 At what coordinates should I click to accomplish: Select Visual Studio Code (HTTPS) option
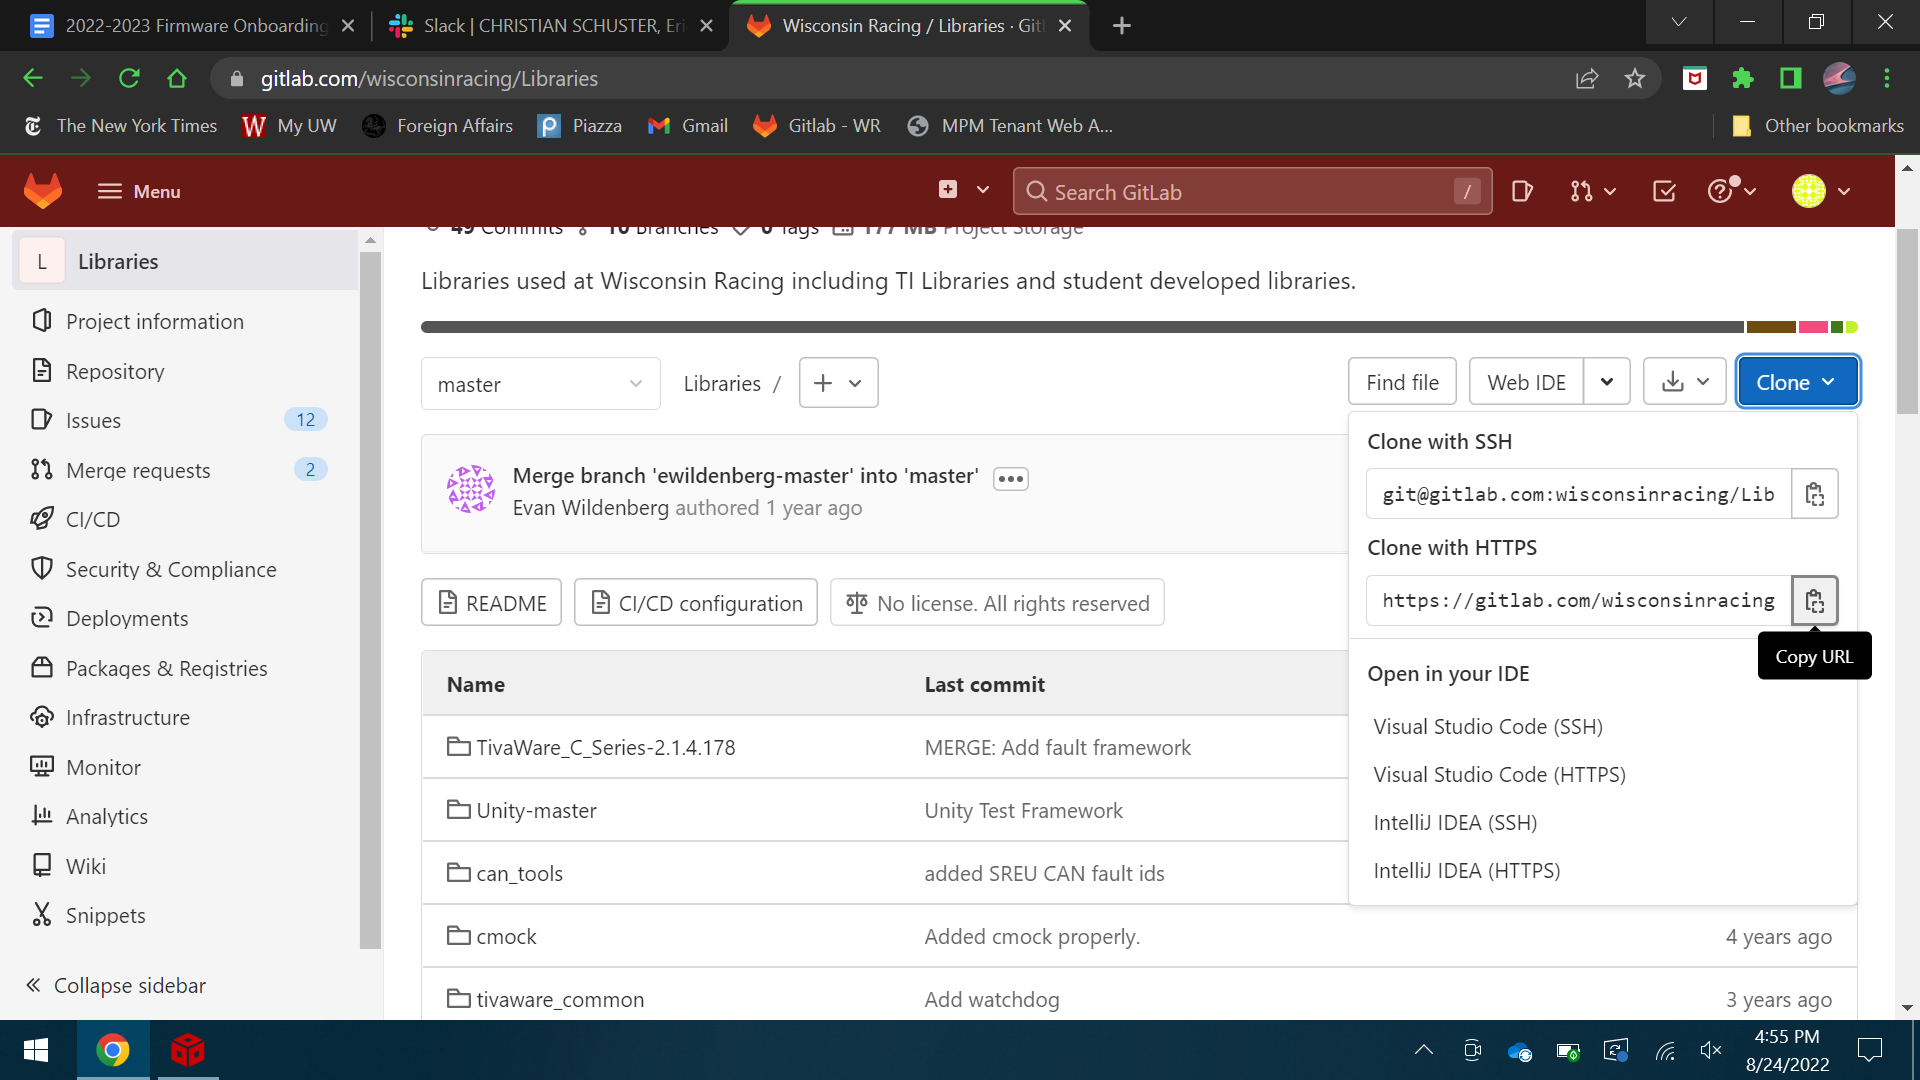point(1499,775)
